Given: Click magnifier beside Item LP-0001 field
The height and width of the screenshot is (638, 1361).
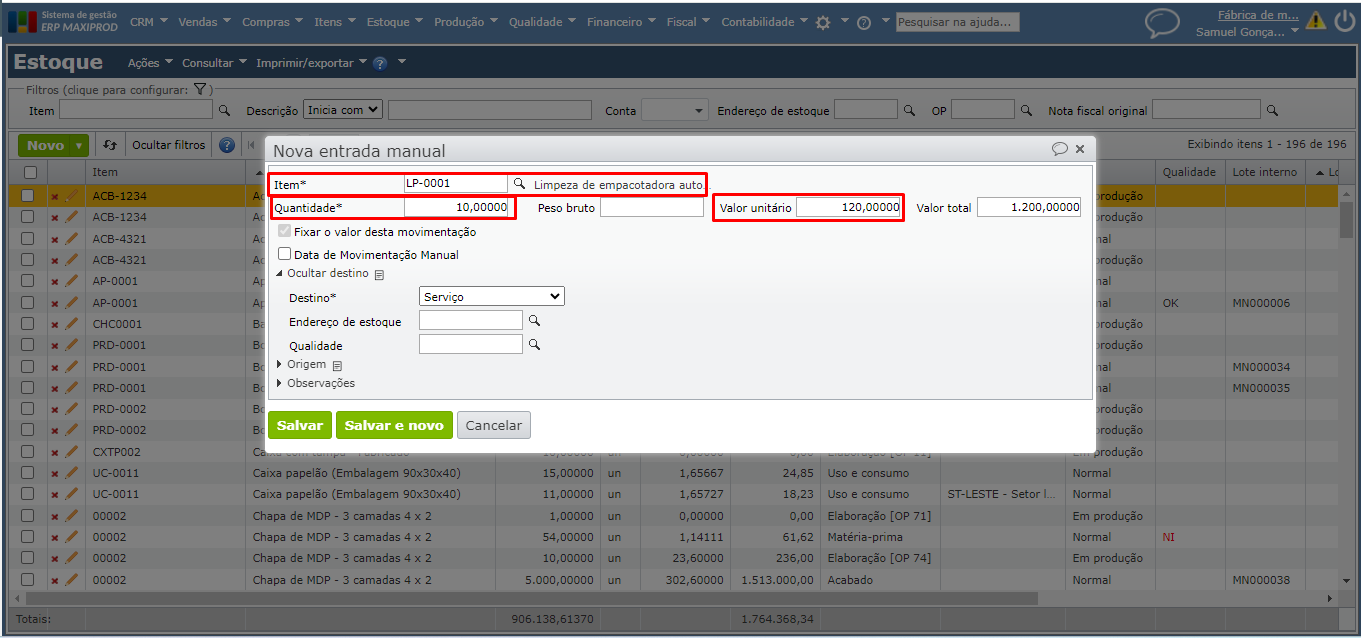Looking at the screenshot, I should tap(519, 184).
